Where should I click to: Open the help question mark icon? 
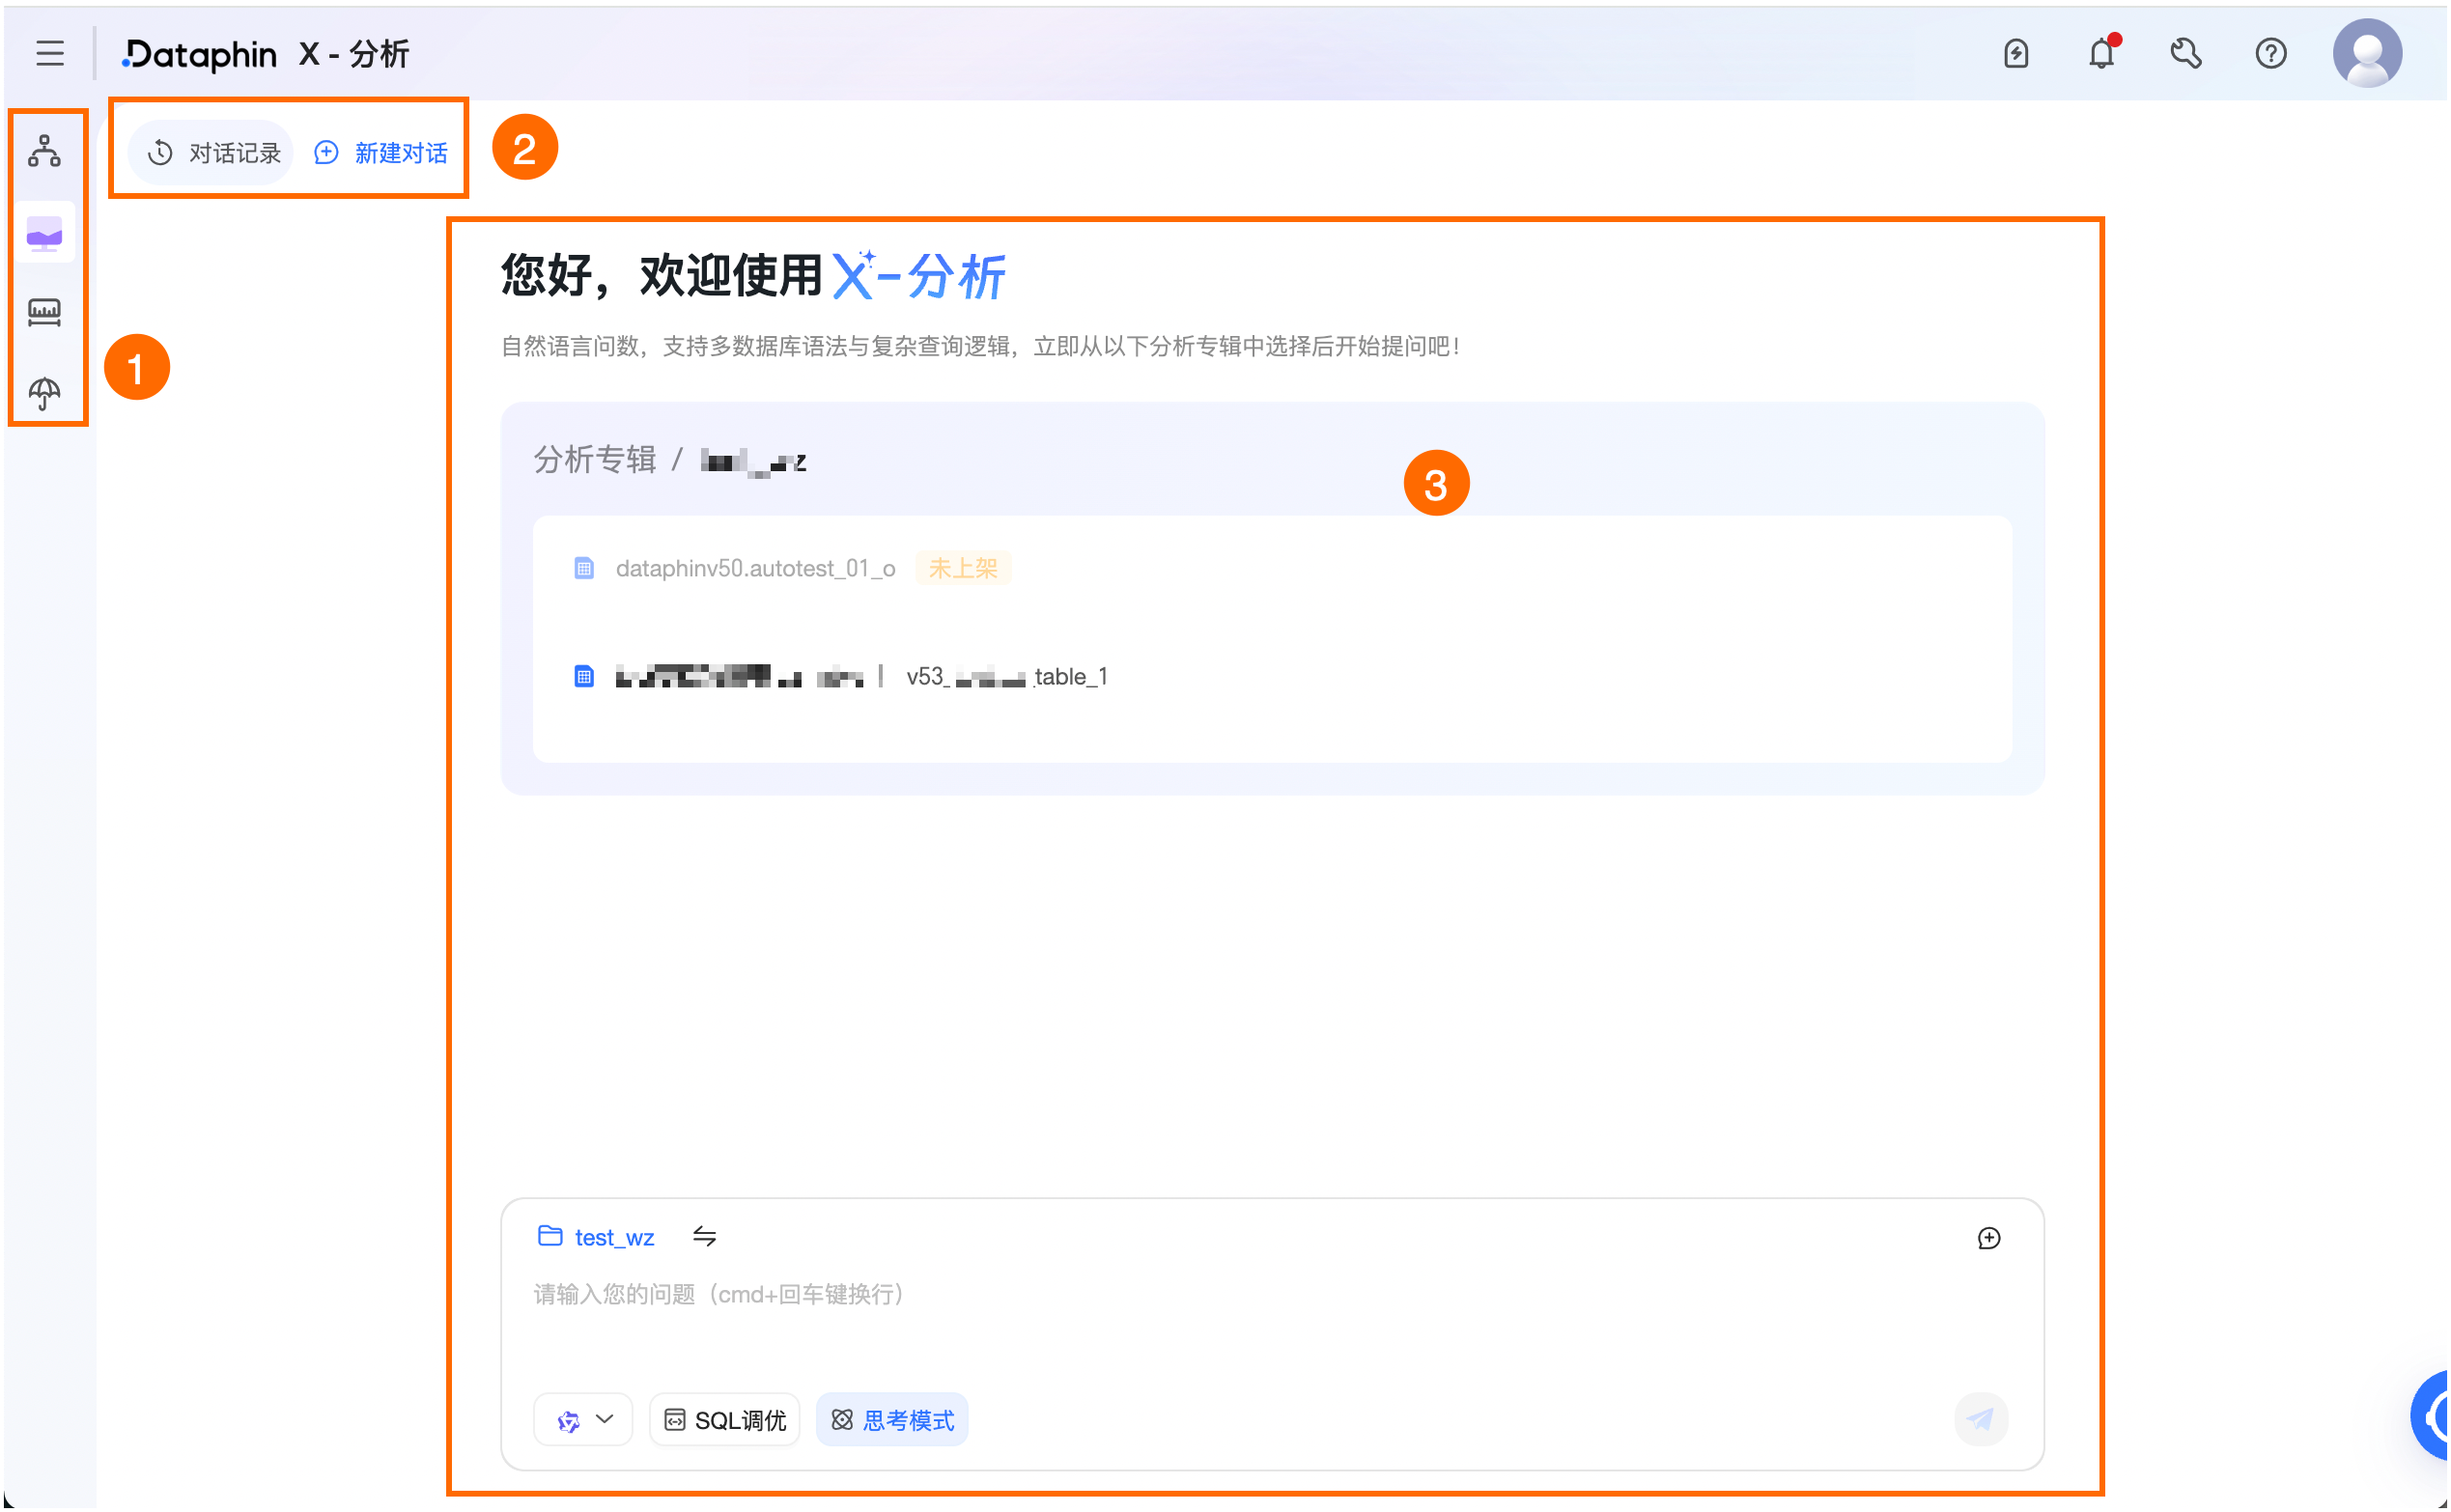tap(2271, 53)
